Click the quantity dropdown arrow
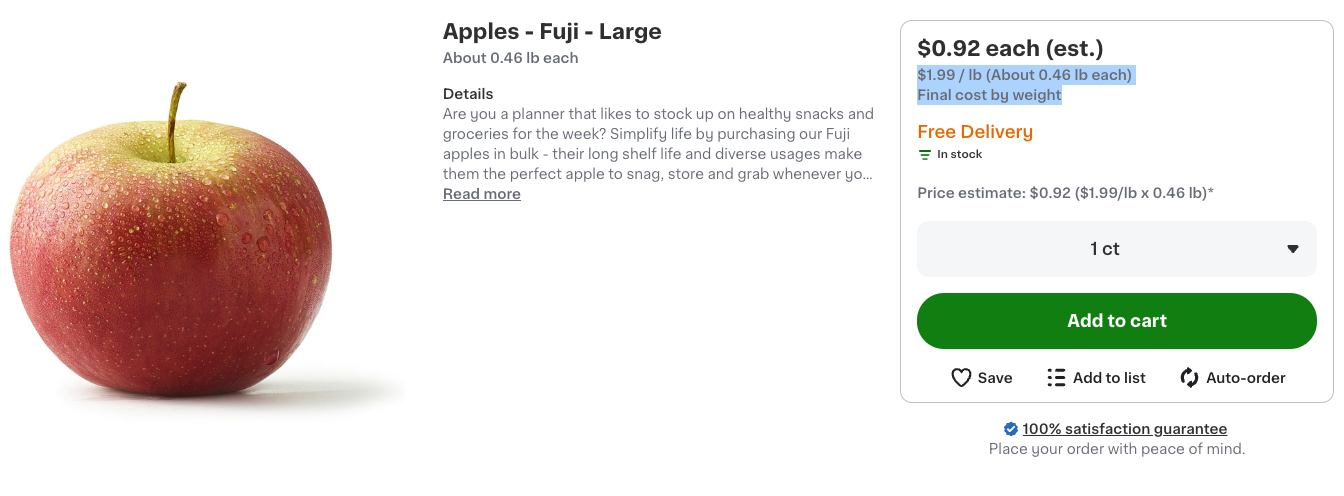Image resolution: width=1344 pixels, height=496 pixels. coord(1292,249)
